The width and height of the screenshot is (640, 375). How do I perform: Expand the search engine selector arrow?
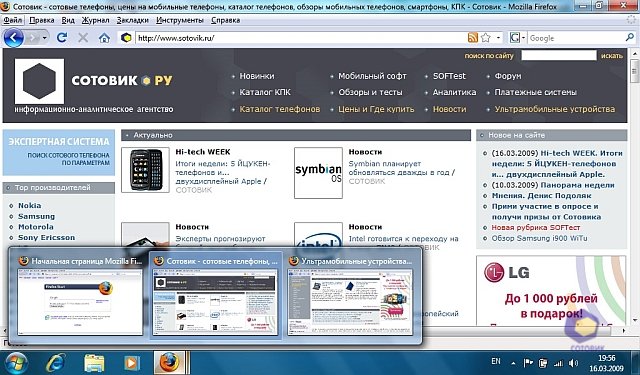(523, 38)
